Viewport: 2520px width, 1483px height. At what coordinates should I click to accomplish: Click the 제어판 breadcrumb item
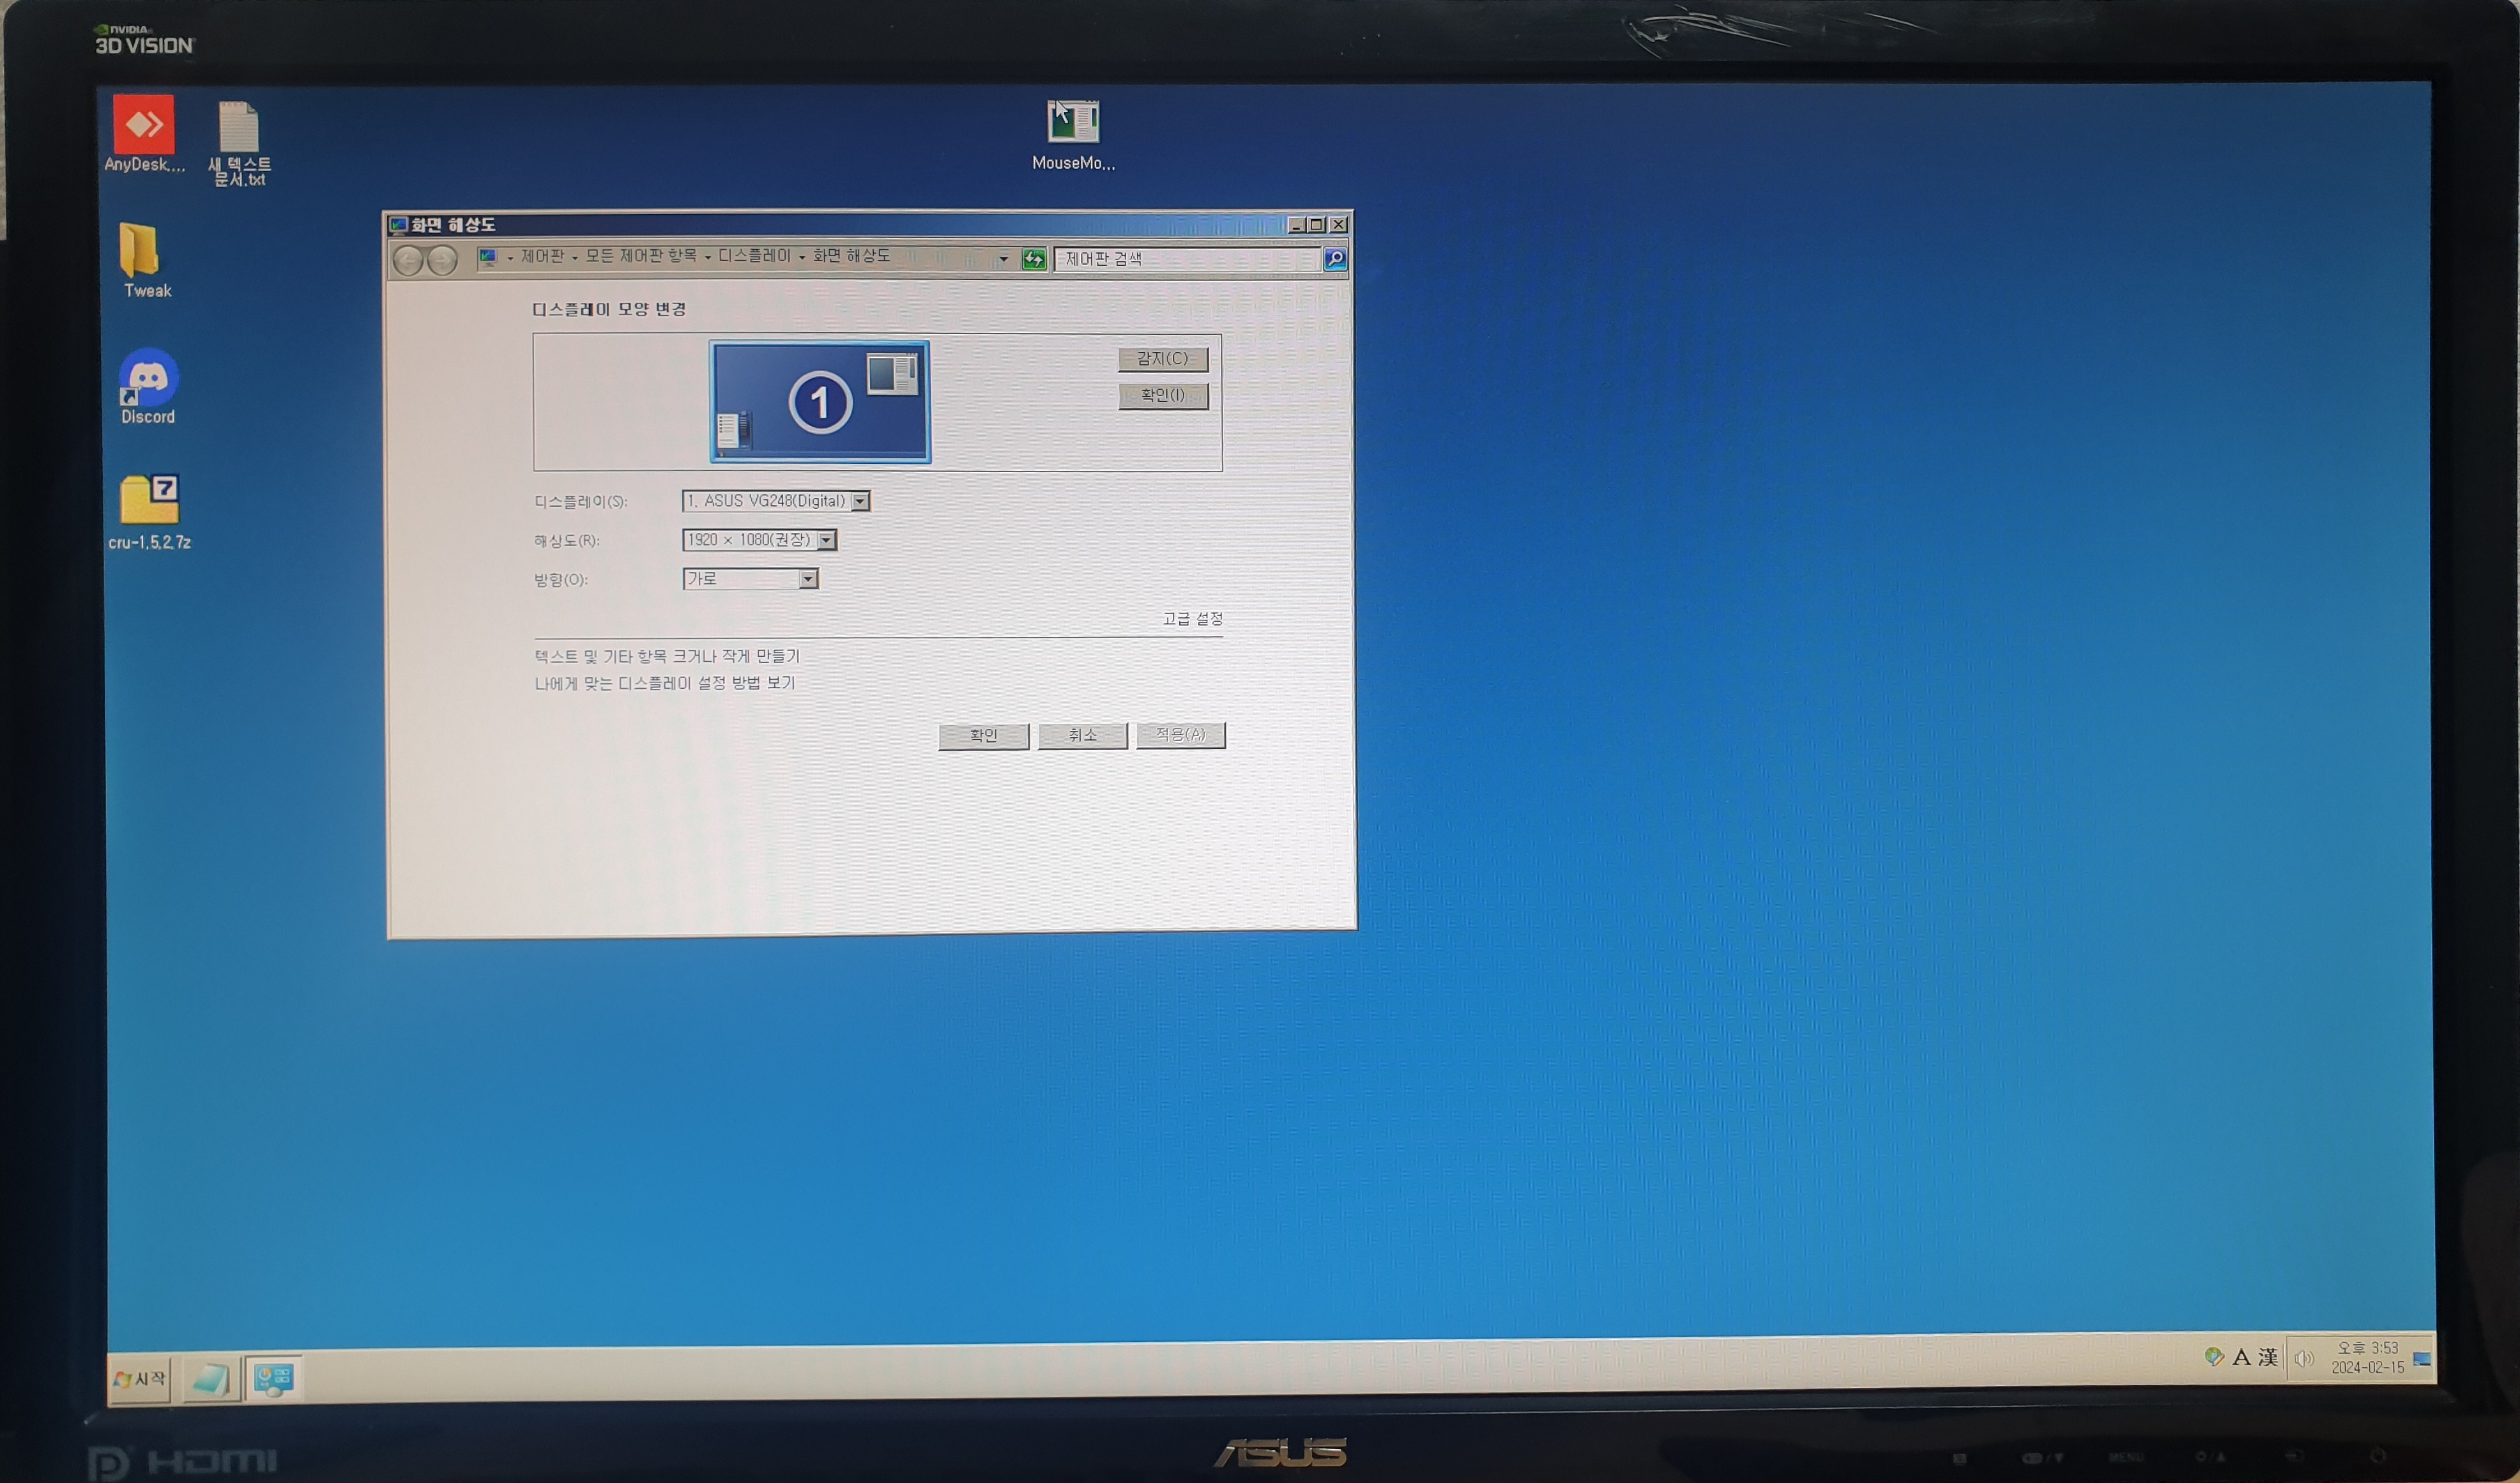(x=542, y=256)
